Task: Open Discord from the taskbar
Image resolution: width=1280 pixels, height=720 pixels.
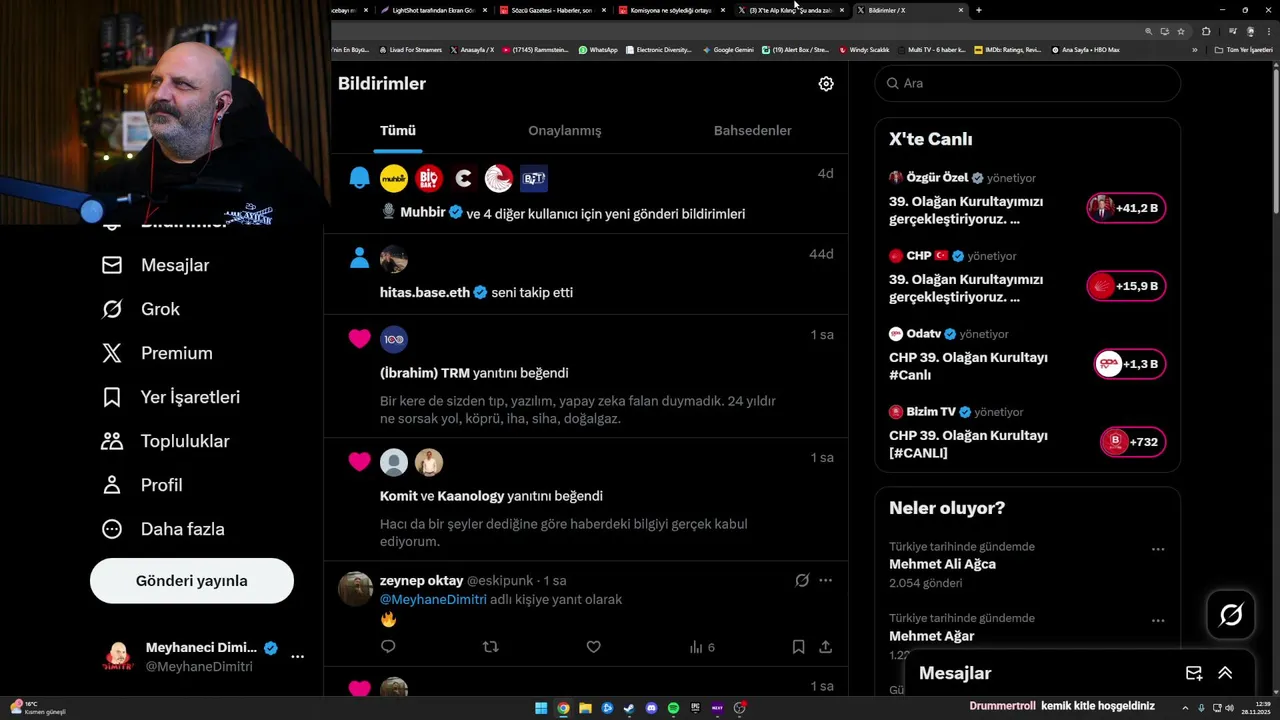Action: coord(651,708)
